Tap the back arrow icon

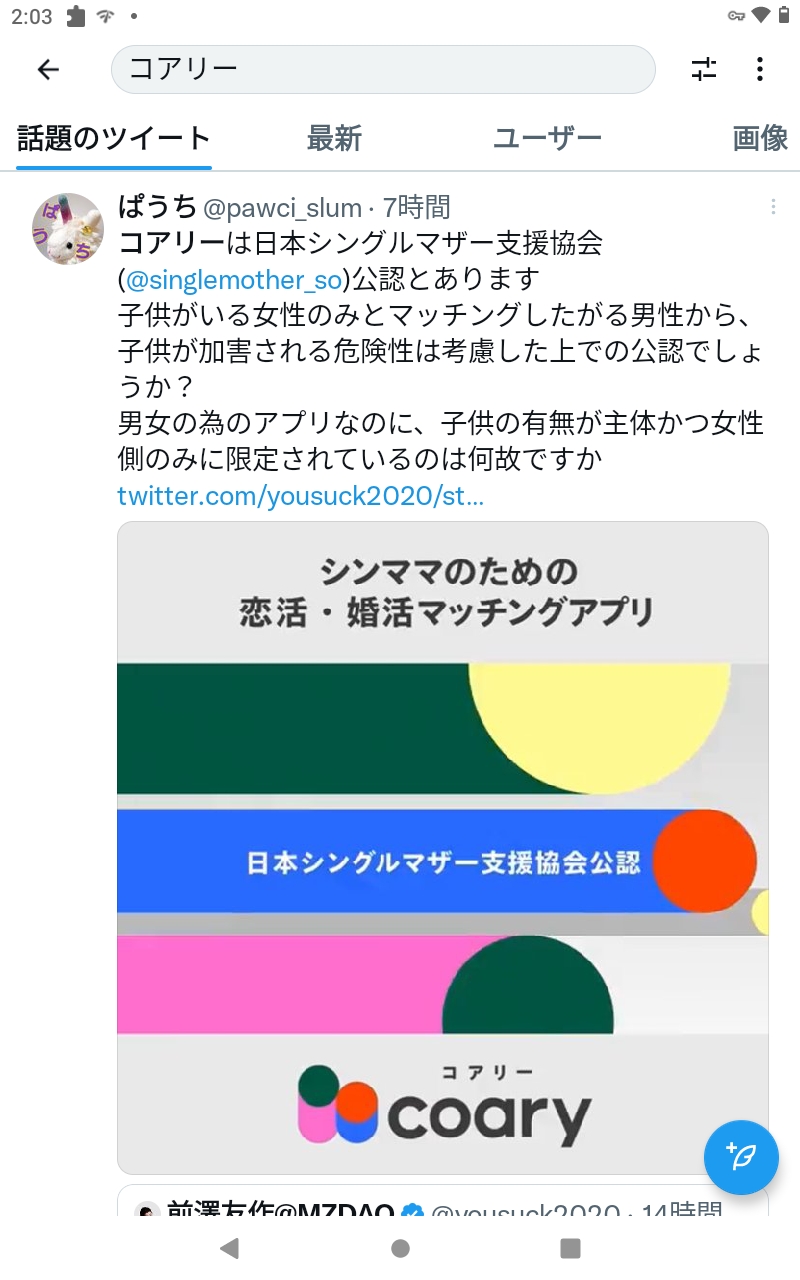(48, 69)
